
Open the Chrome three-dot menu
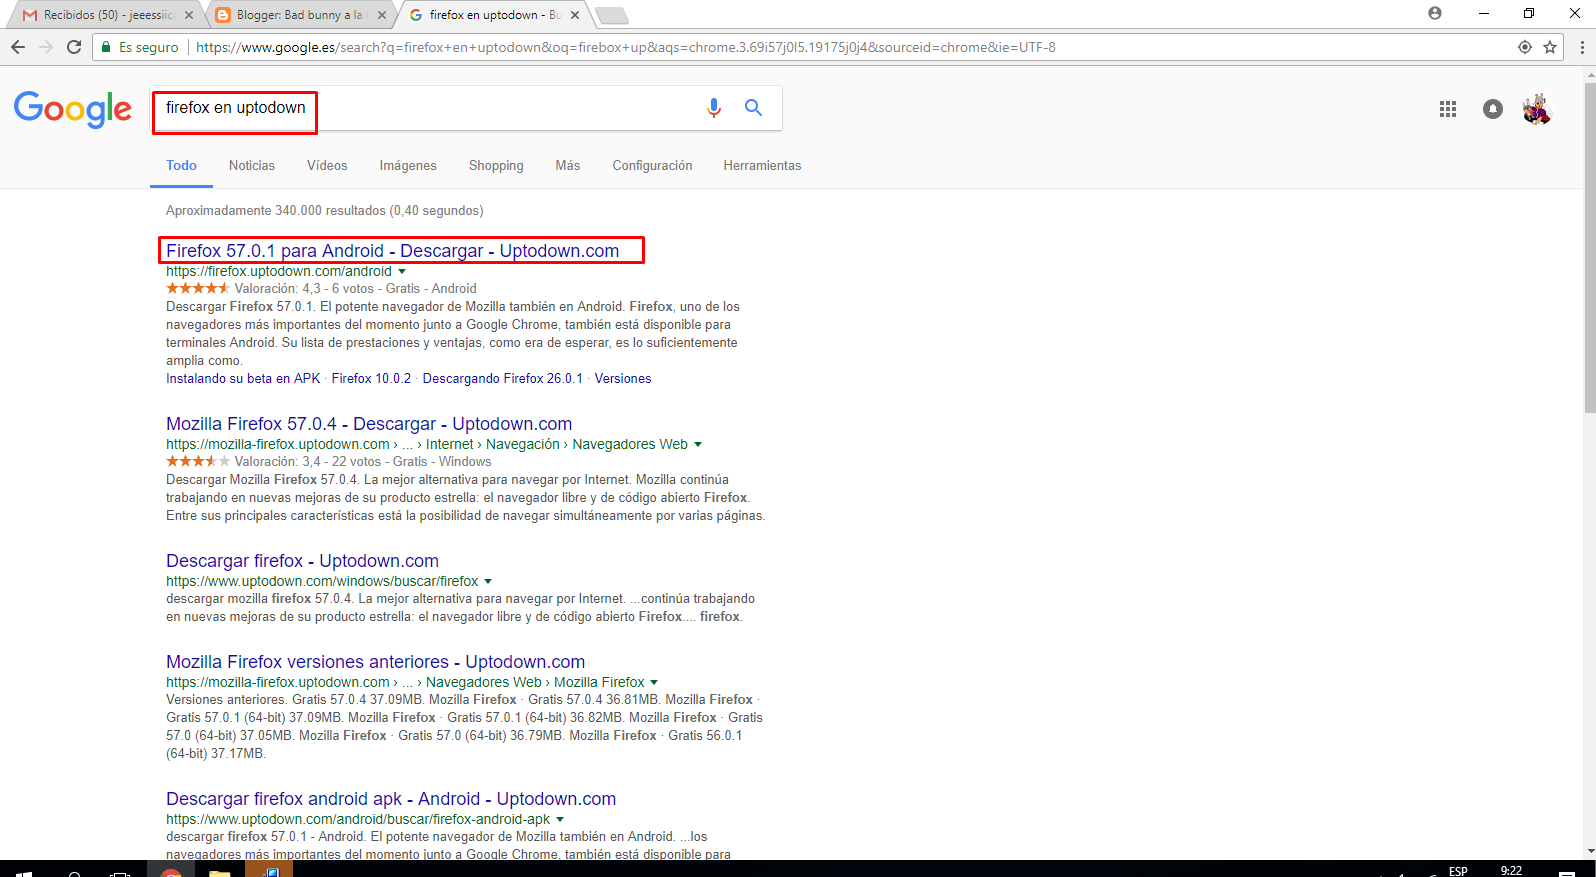[x=1582, y=47]
